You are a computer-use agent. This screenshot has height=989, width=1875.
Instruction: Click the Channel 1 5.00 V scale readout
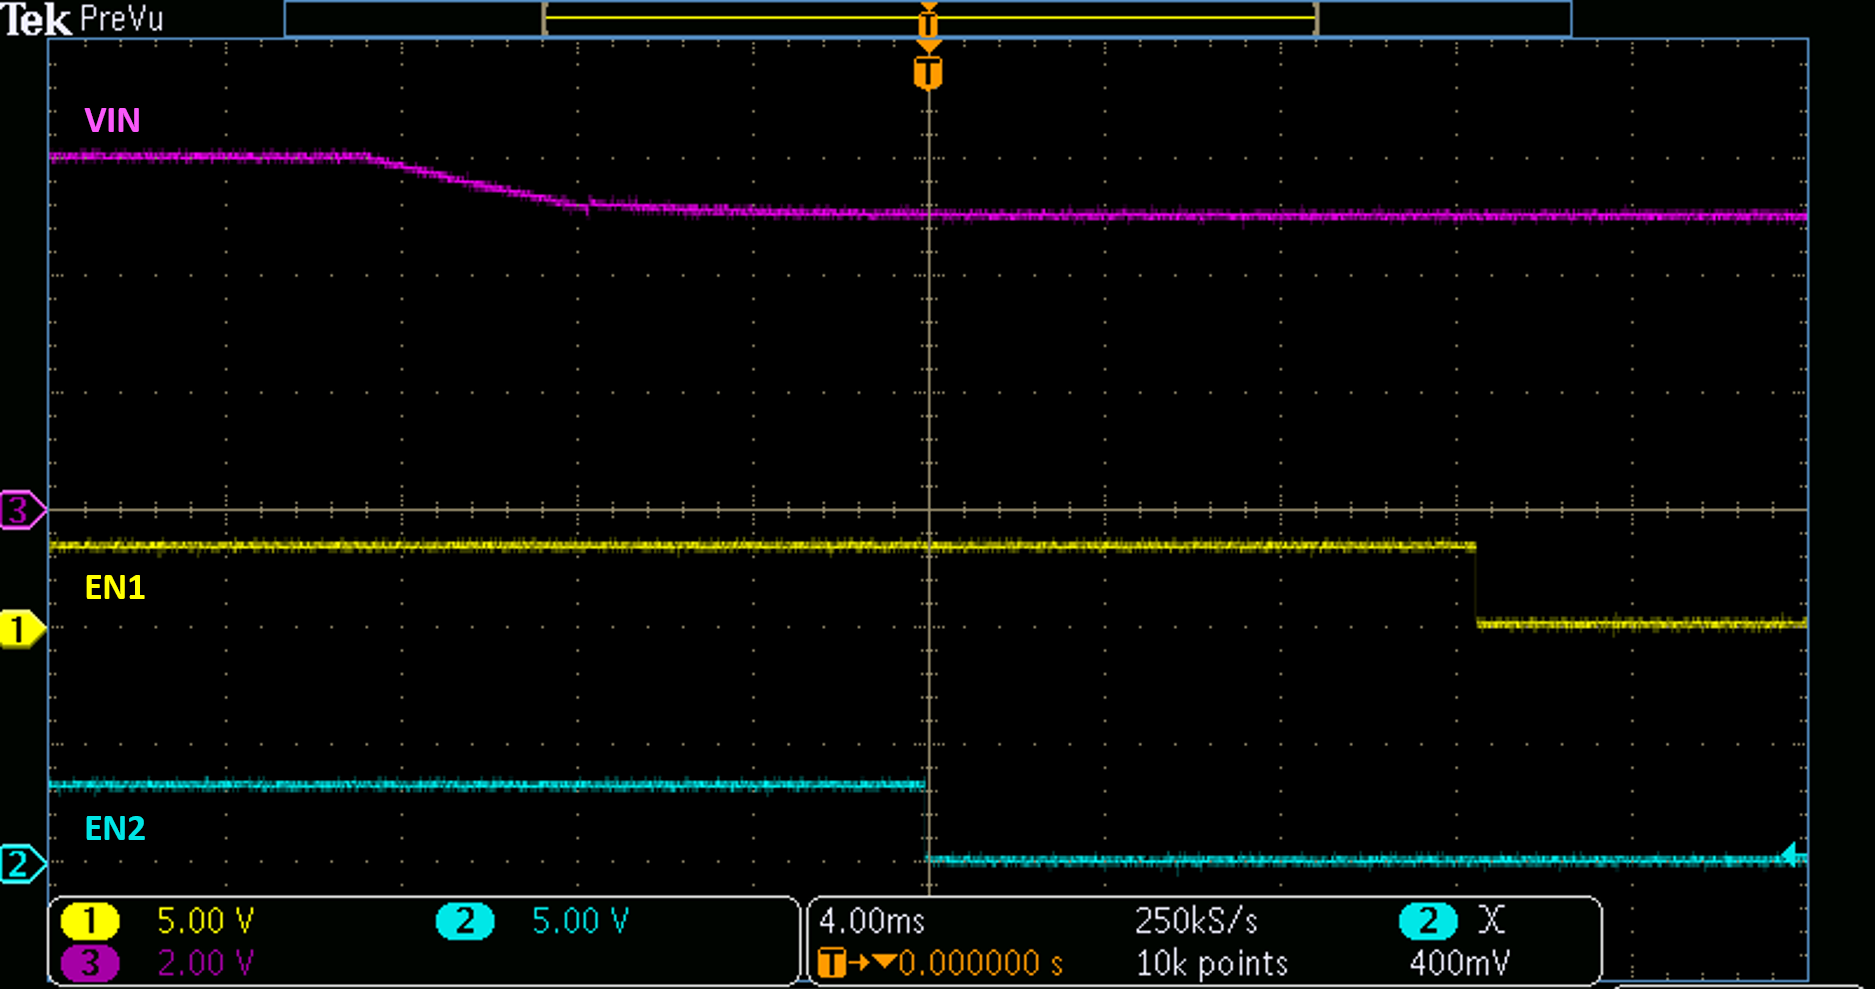pyautogui.click(x=205, y=922)
